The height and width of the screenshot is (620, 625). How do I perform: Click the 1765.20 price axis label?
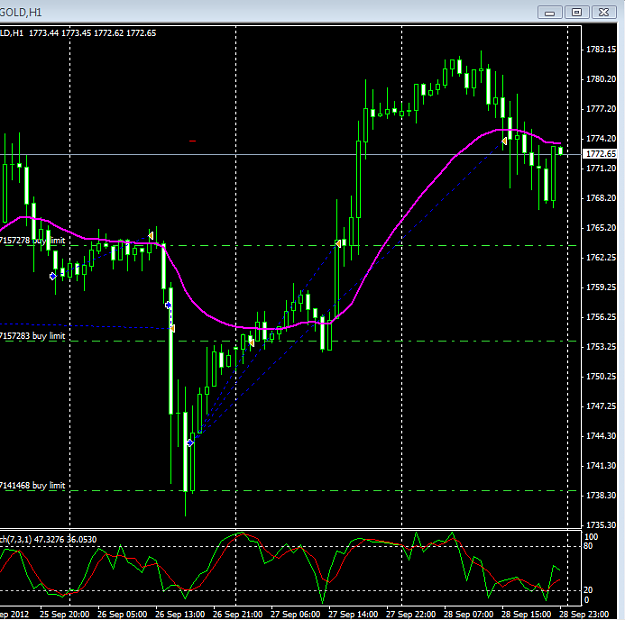601,228
